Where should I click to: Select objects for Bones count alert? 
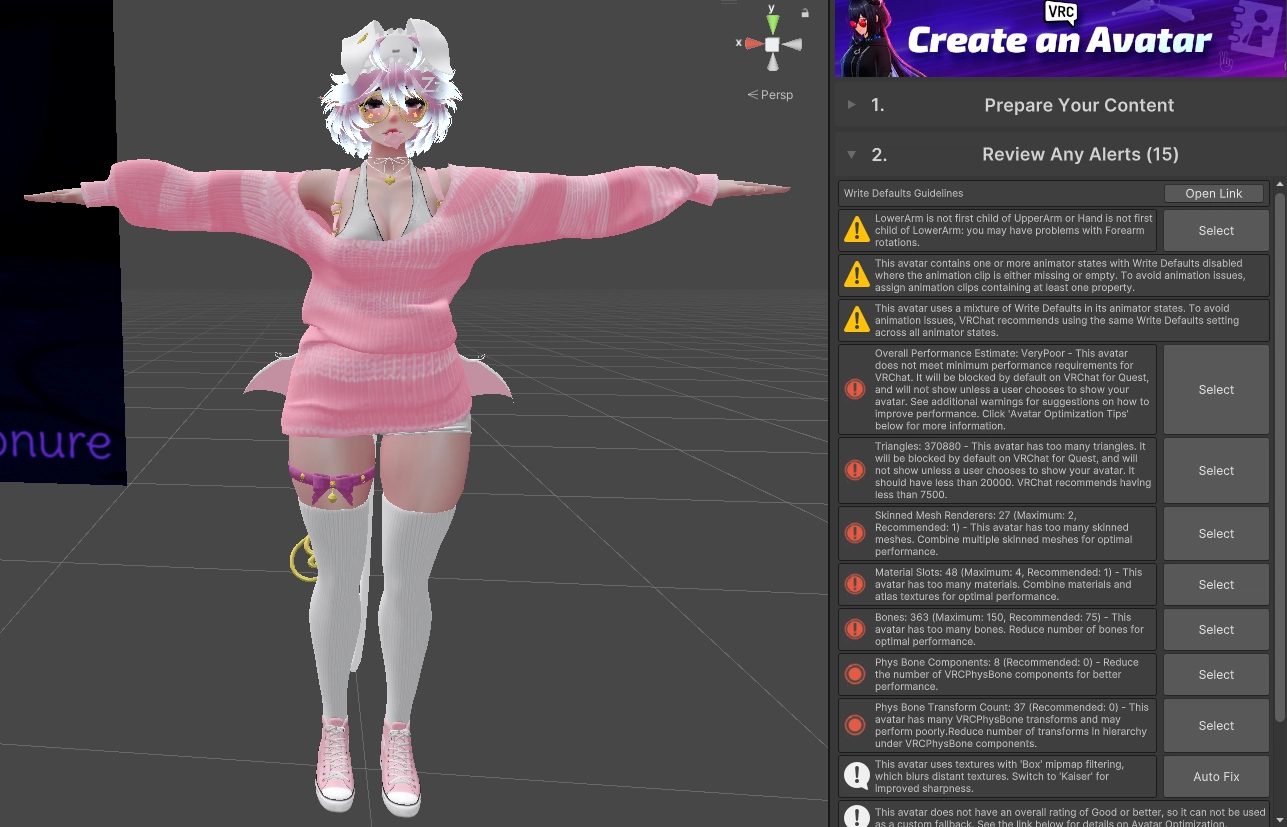click(x=1216, y=630)
